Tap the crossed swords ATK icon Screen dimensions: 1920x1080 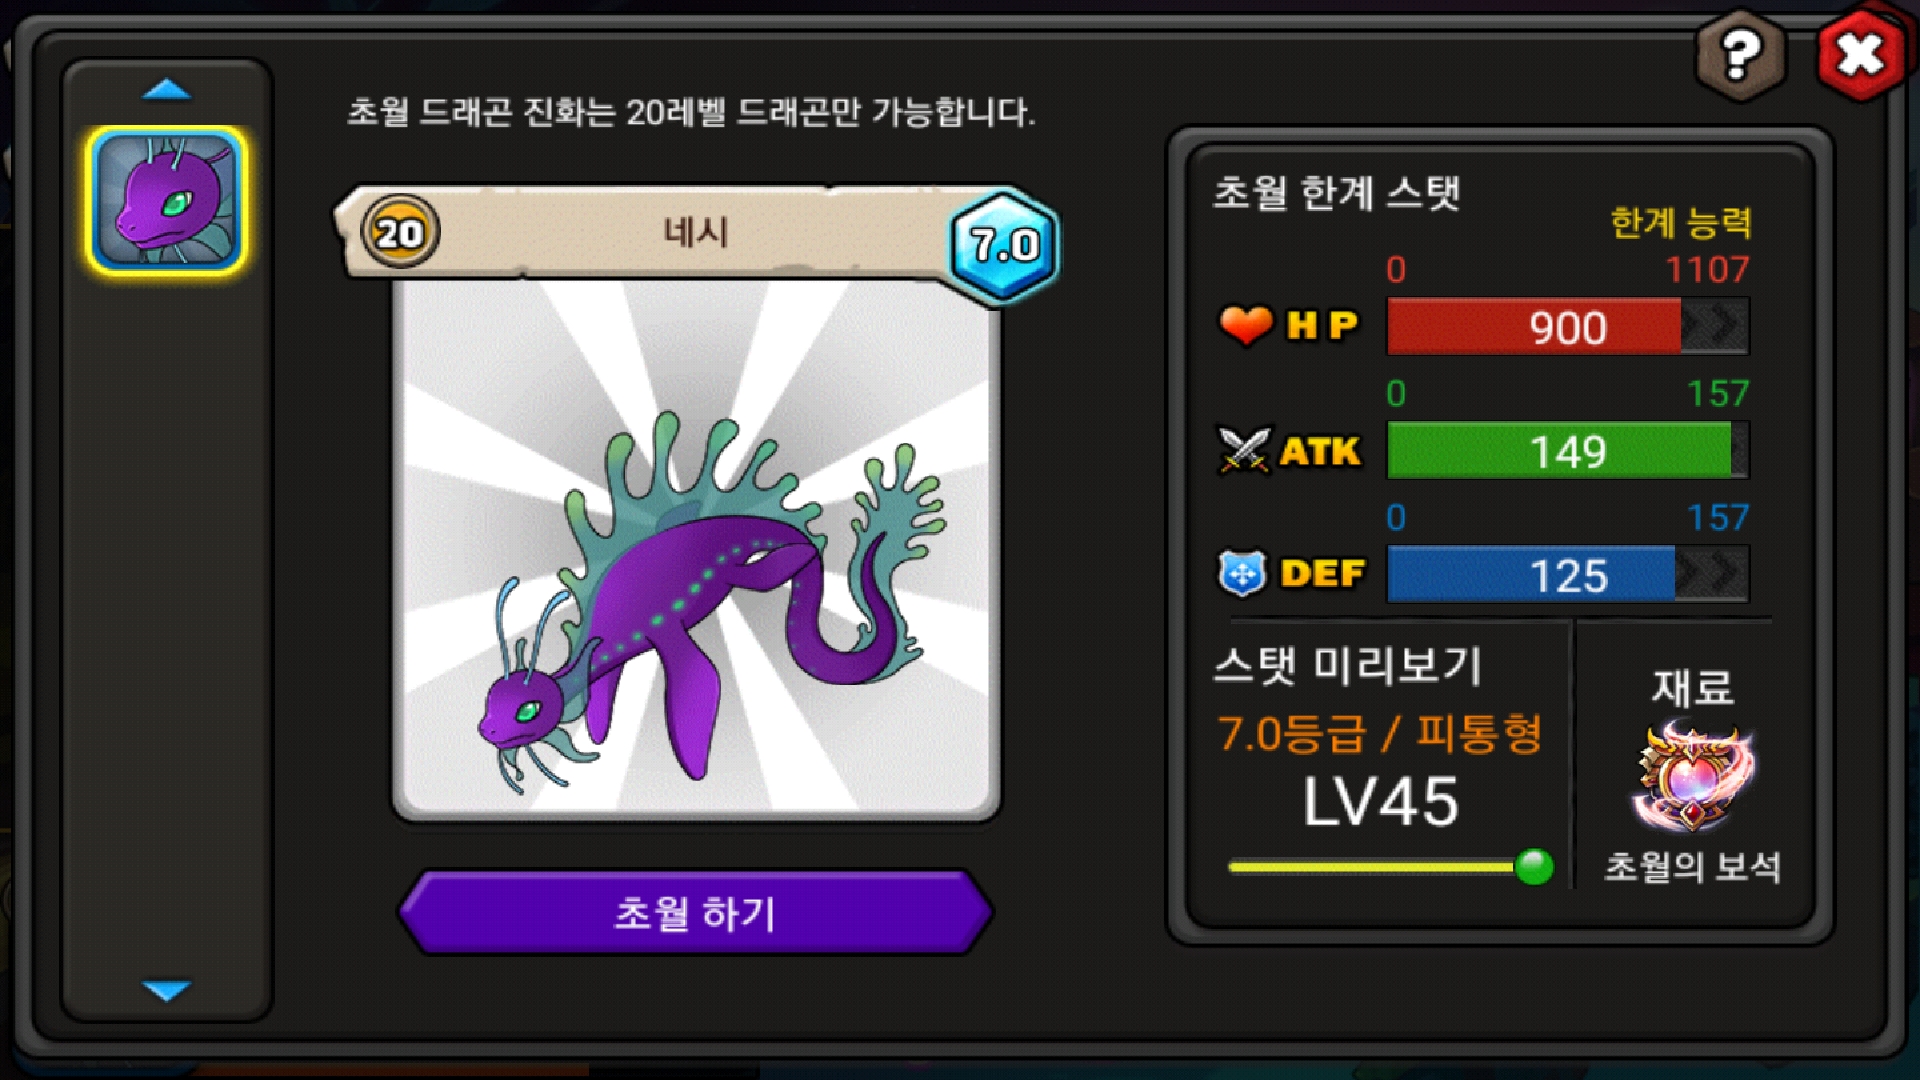[x=1244, y=450]
